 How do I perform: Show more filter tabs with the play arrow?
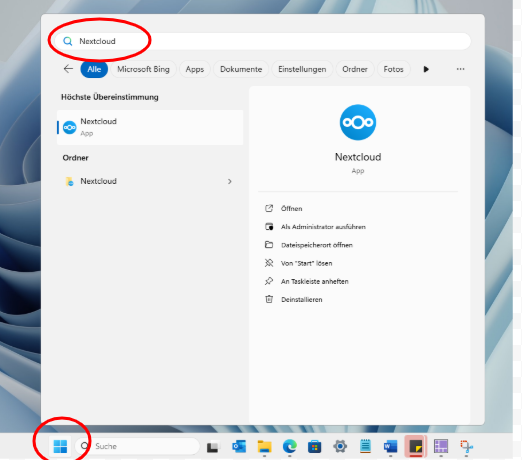point(426,69)
